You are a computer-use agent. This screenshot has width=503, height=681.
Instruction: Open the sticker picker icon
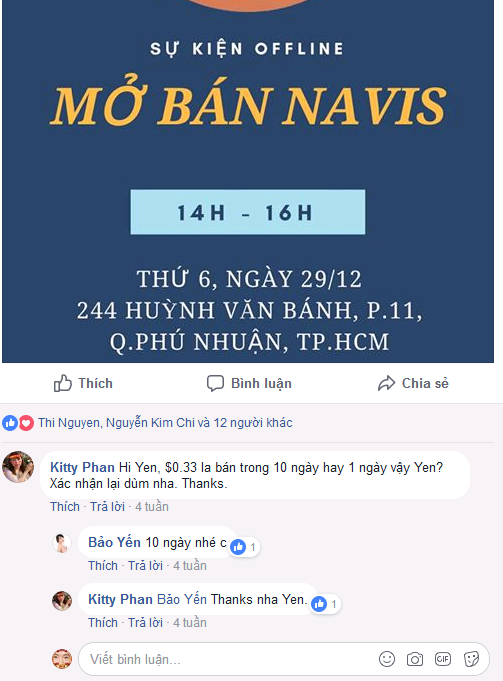coord(471,659)
